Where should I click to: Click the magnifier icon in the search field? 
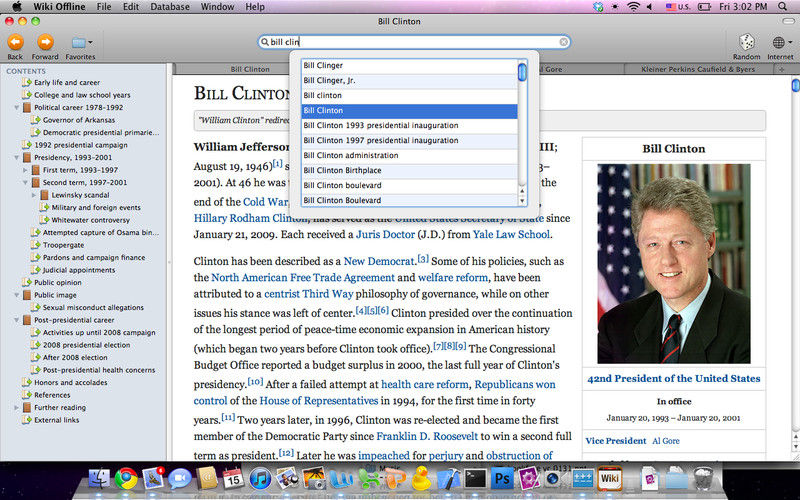[264, 42]
